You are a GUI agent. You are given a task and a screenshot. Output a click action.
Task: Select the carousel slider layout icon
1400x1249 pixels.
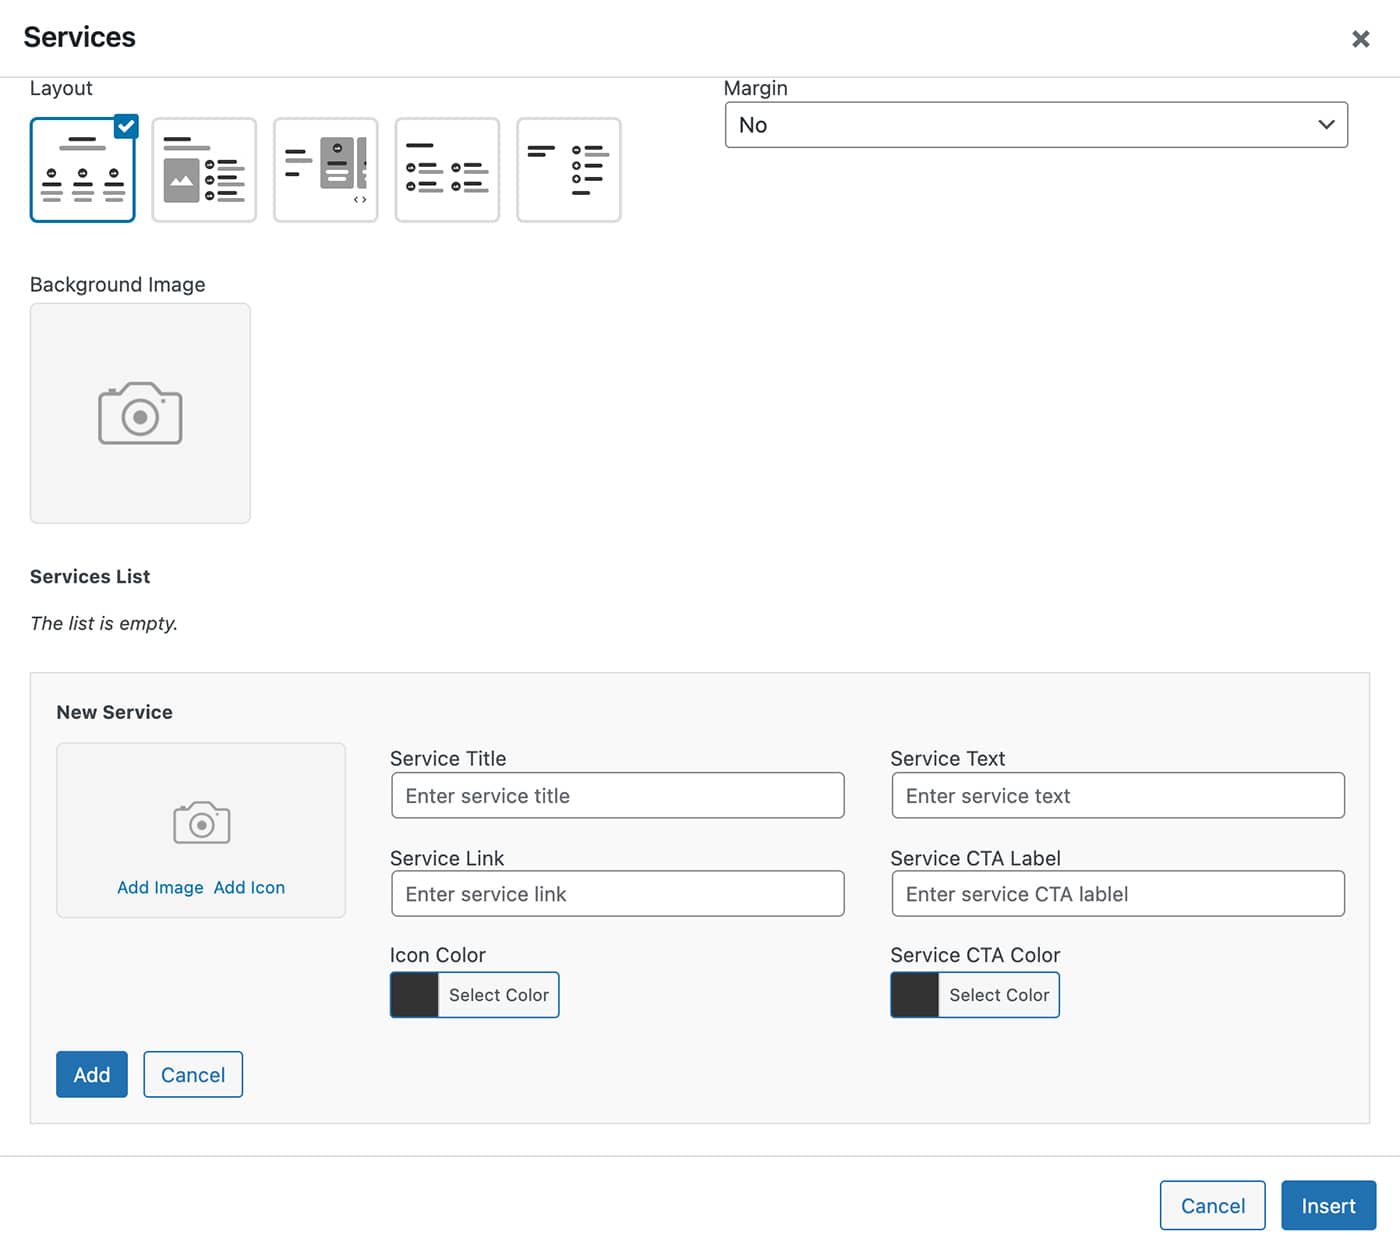click(x=326, y=170)
